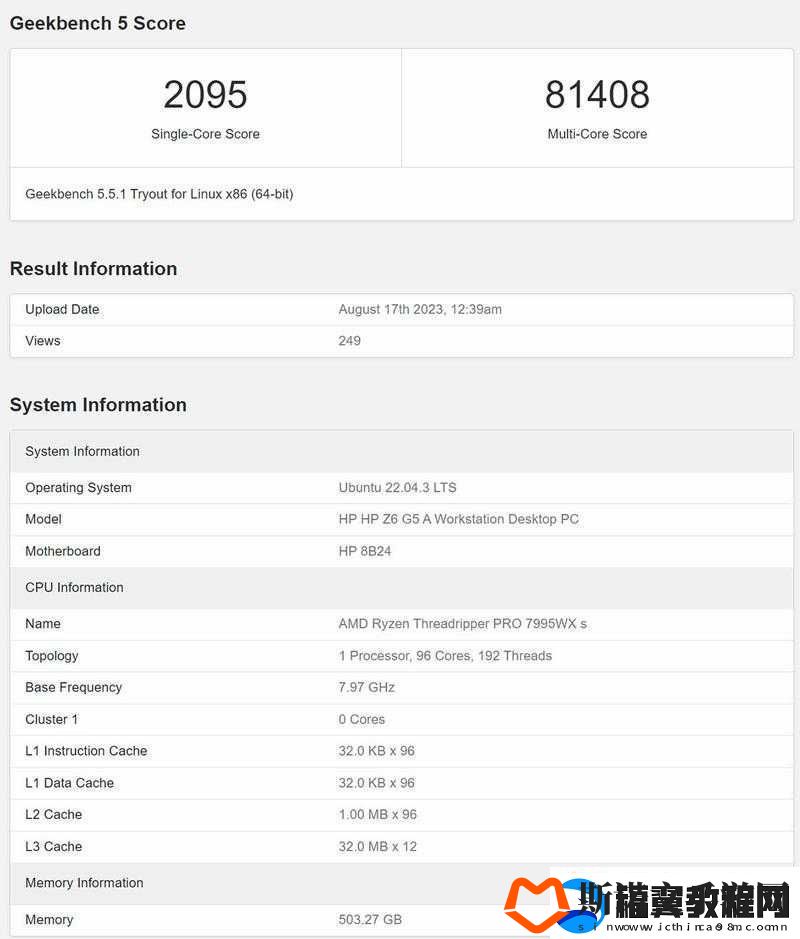Select "HP HP Z6 G5 A Workstation Desktop PC"
Screen dimensions: 800x939
click(459, 519)
